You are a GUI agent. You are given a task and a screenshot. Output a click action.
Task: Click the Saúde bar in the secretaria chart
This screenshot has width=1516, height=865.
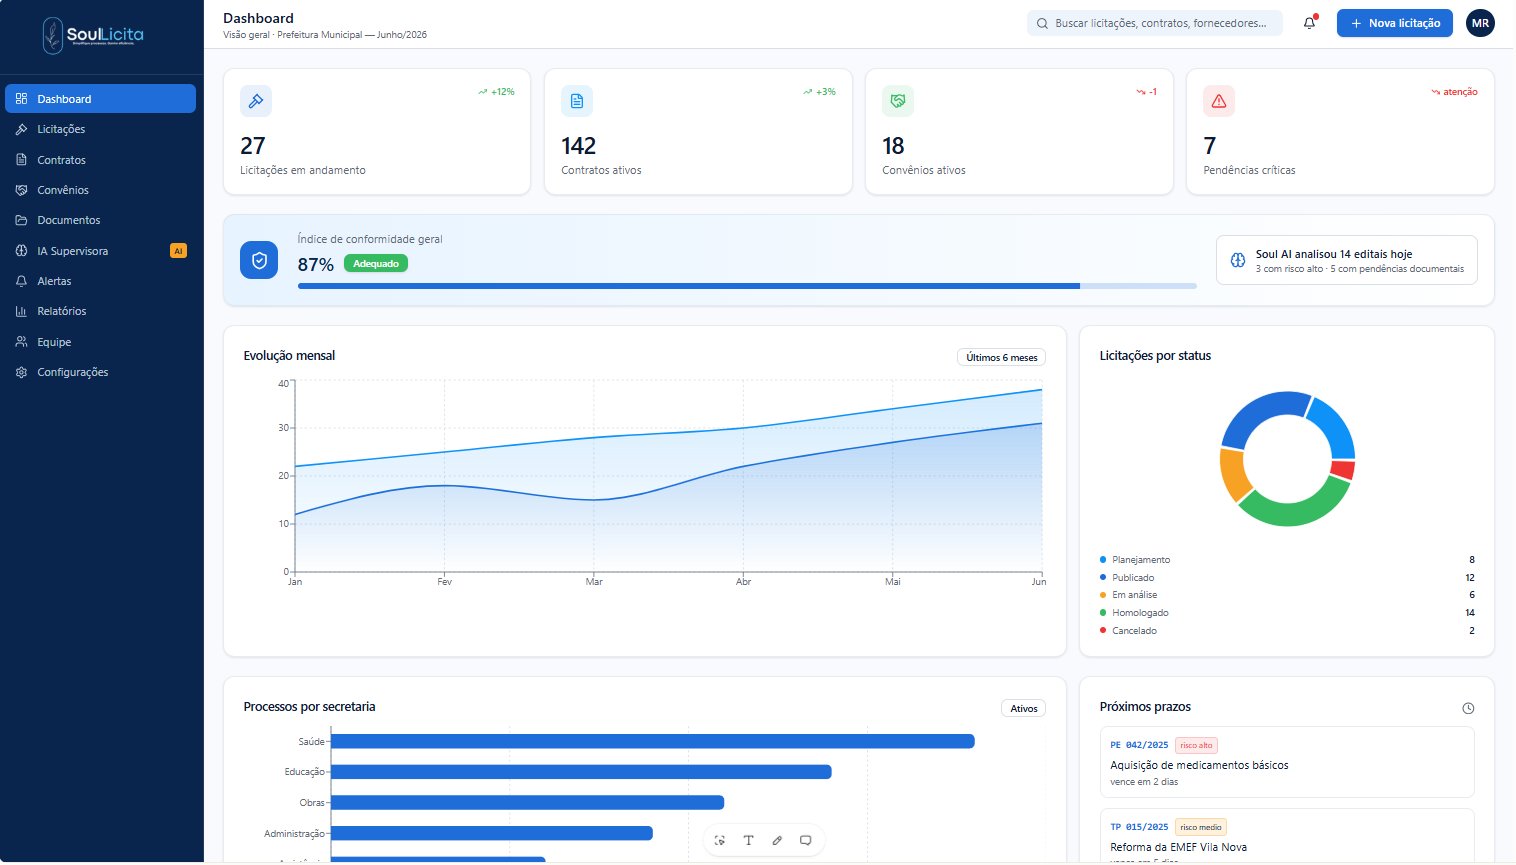coord(653,741)
